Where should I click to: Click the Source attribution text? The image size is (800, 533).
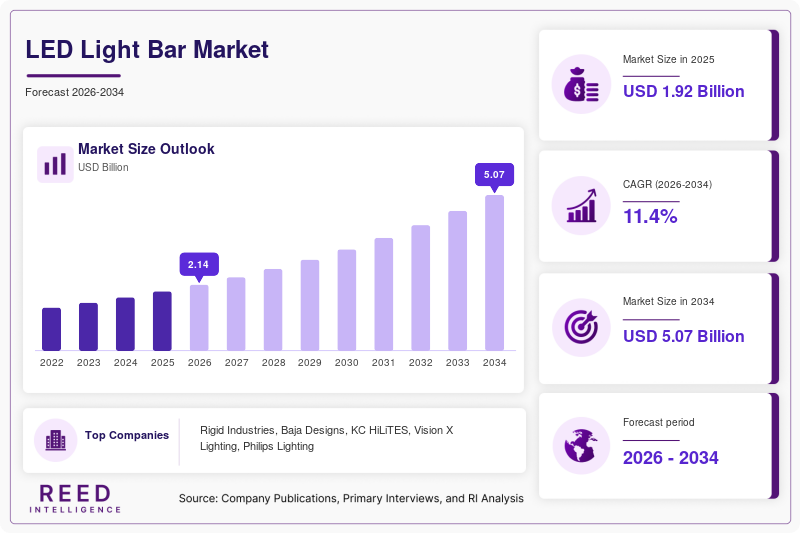(x=351, y=498)
